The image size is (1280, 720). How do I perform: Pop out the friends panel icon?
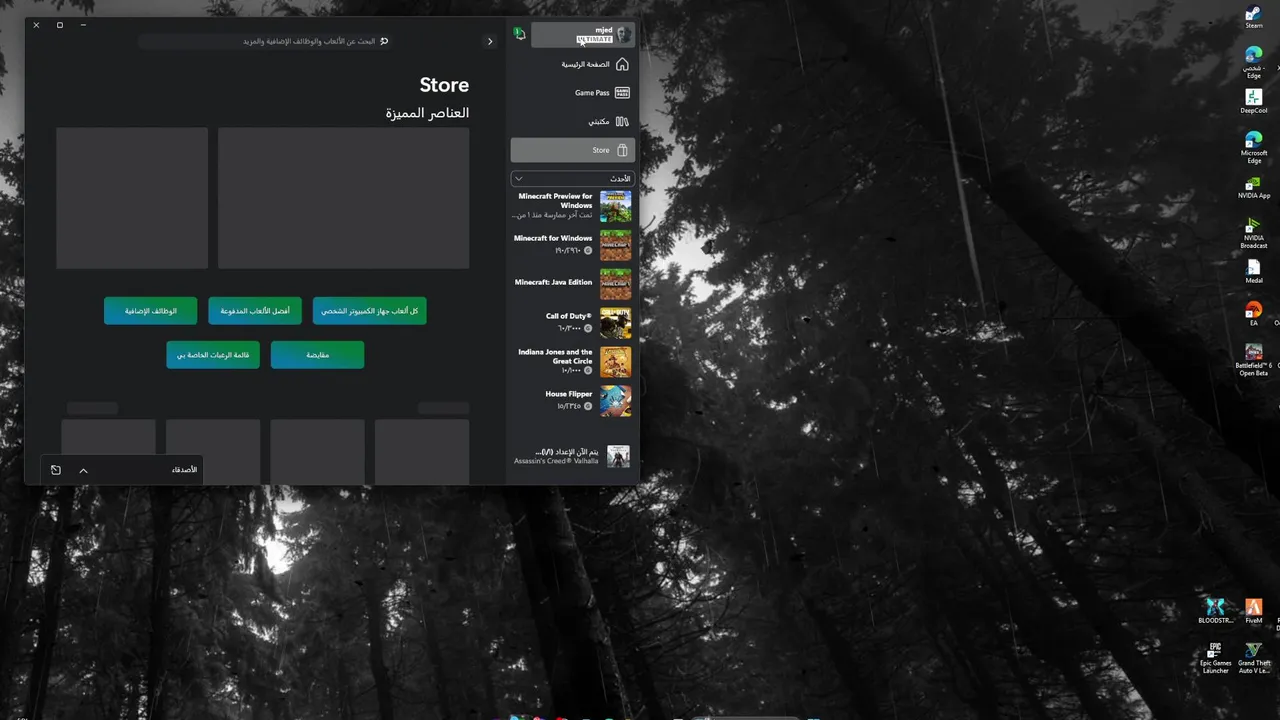56,470
